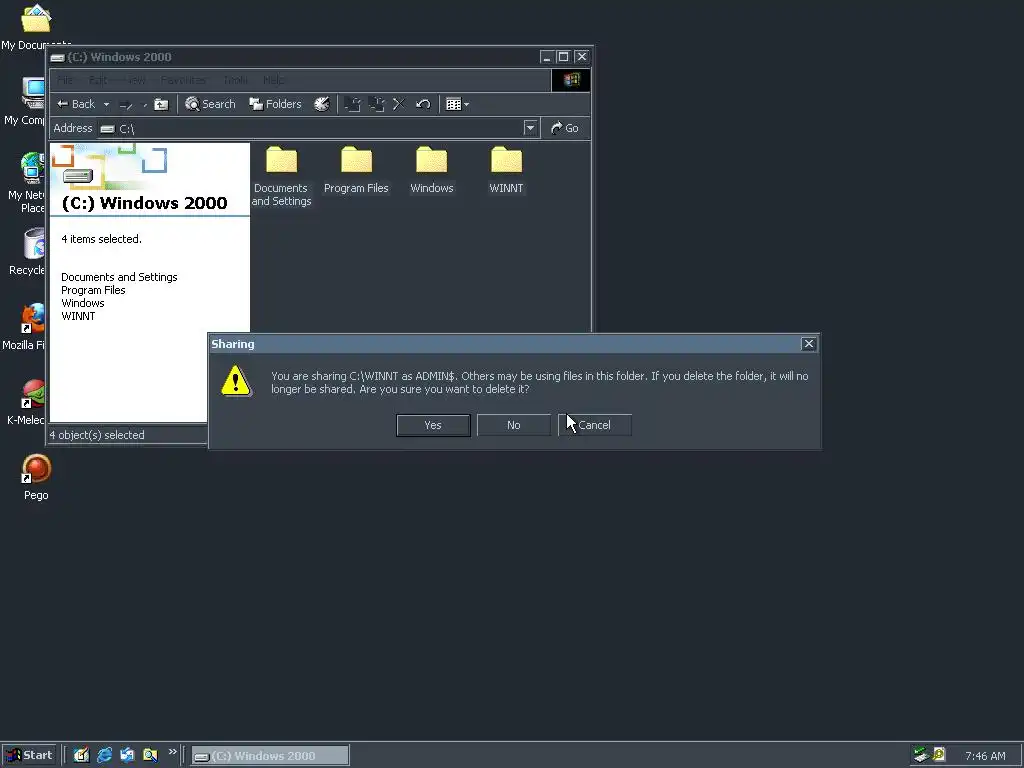Select the Documents and Settings folder

281,176
